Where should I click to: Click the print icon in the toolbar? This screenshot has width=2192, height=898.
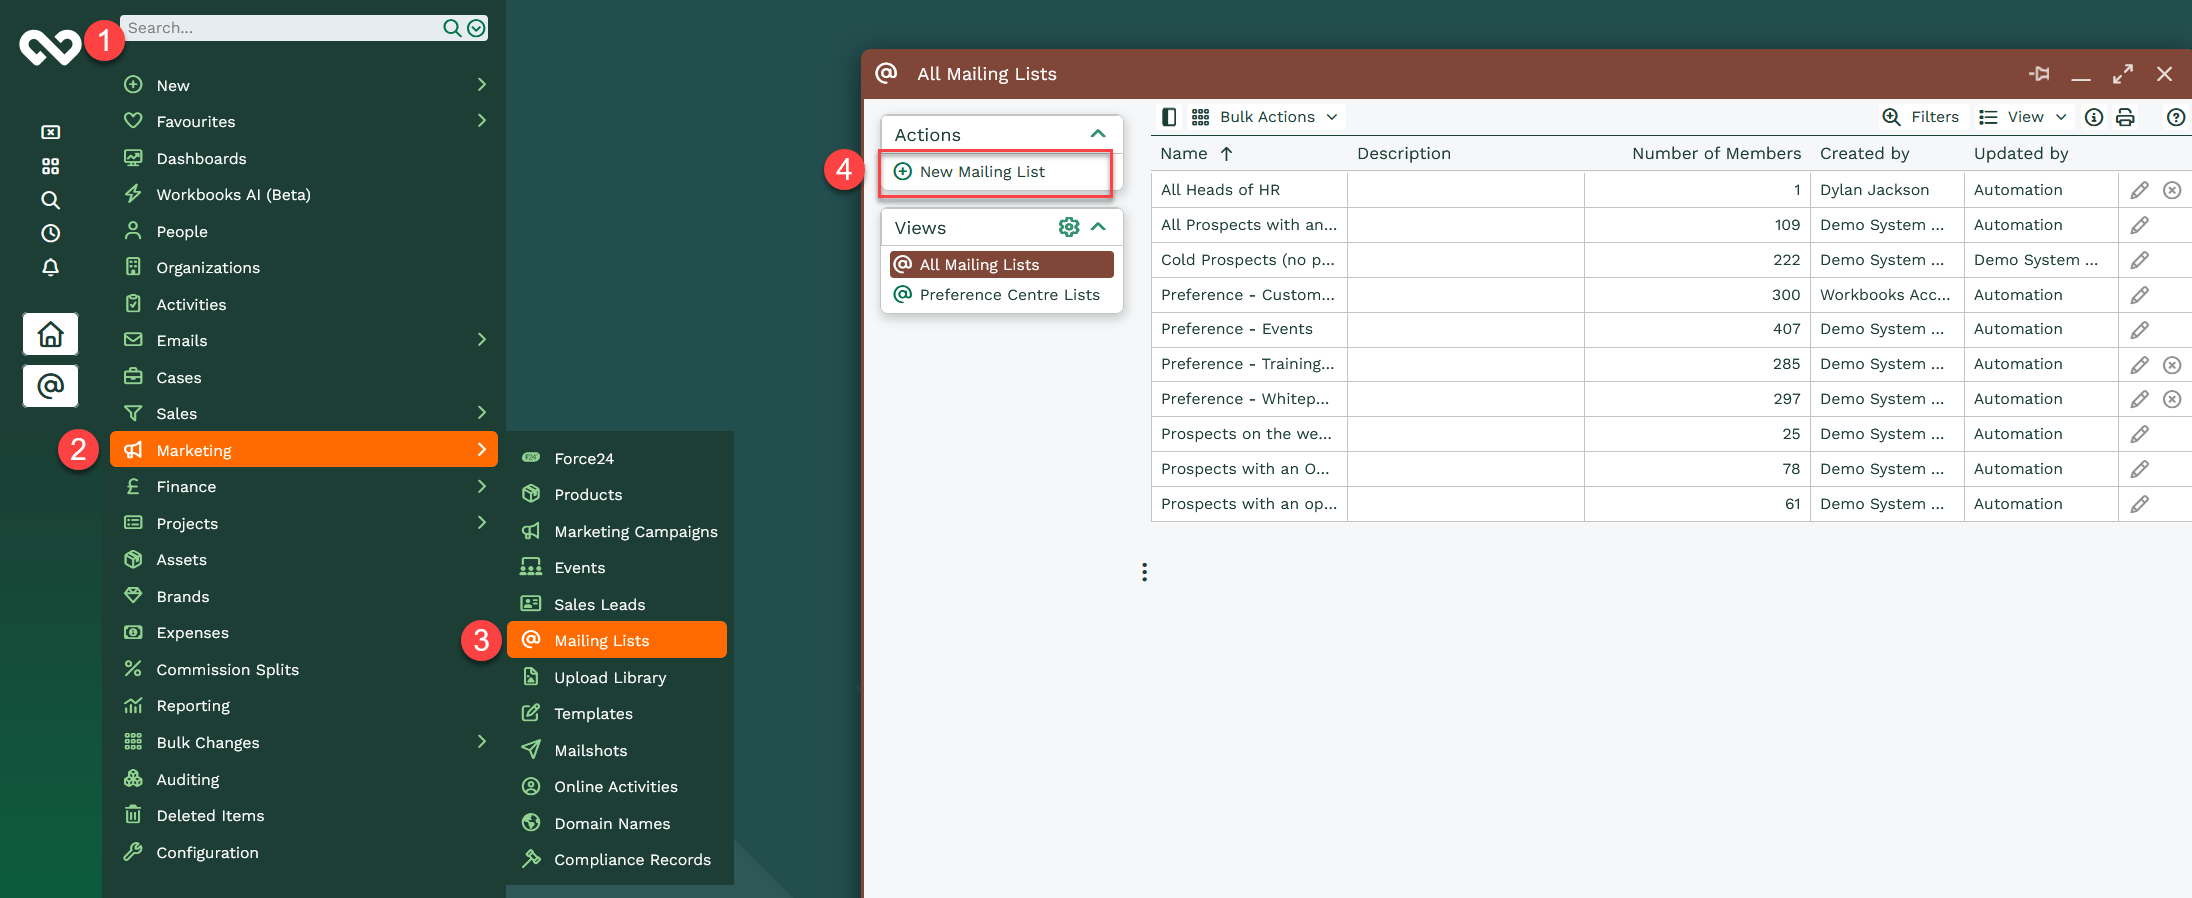[2125, 117]
